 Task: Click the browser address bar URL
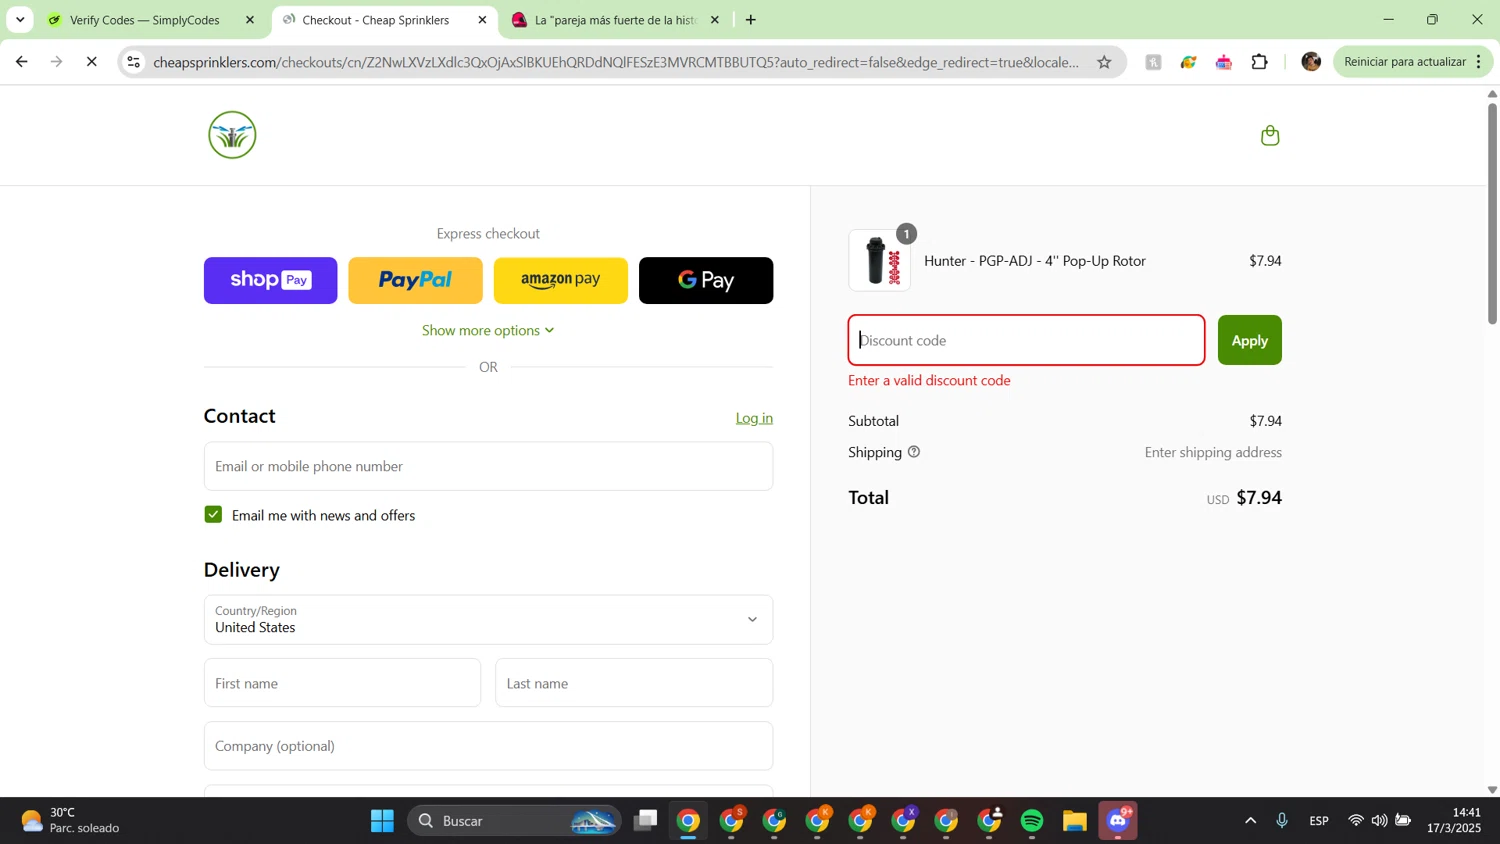[616, 62]
